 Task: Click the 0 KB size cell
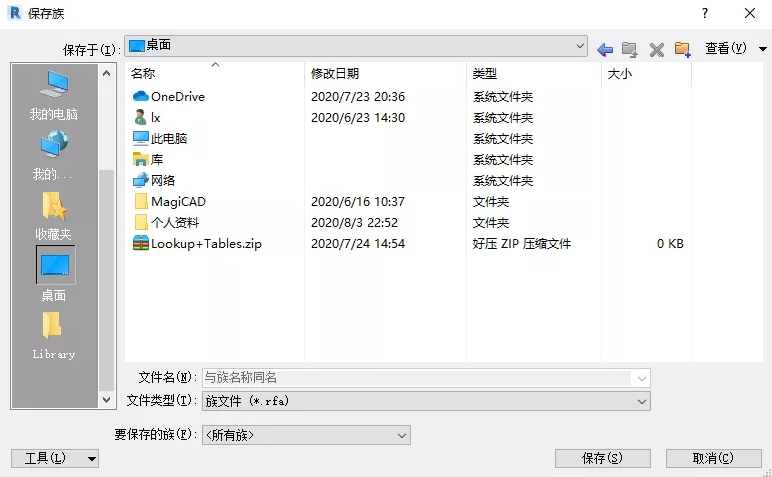click(670, 244)
